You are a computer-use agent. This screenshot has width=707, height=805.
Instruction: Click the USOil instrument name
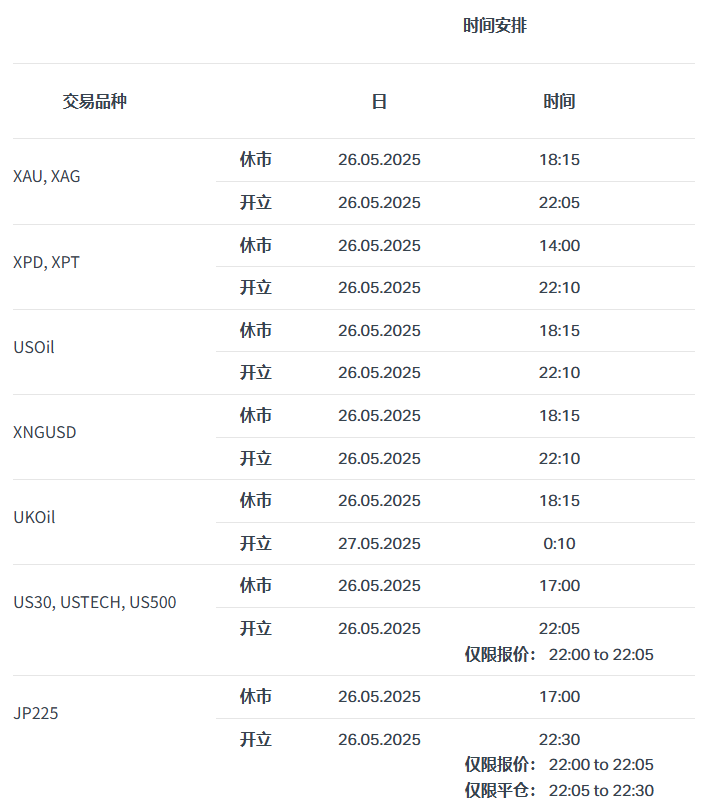(34, 347)
